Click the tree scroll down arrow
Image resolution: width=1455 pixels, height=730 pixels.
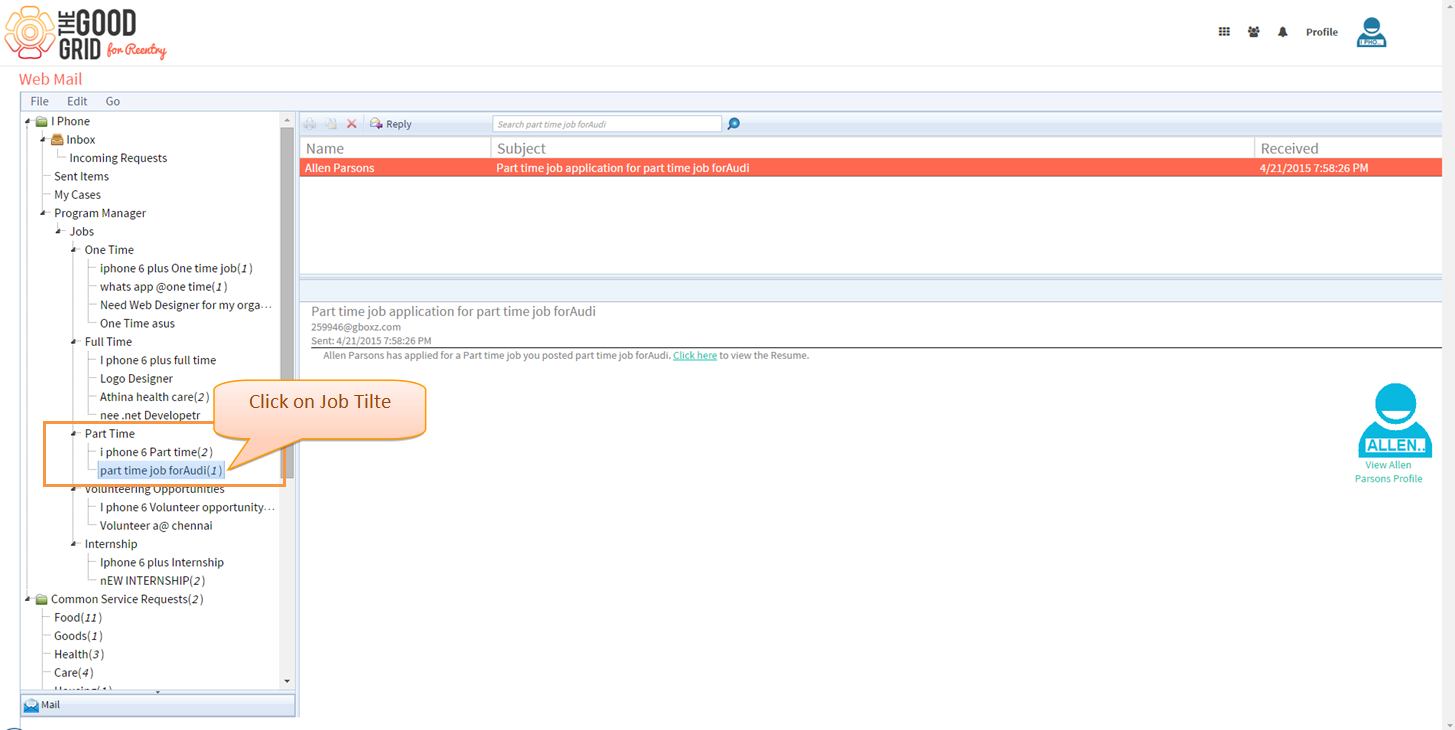click(x=287, y=681)
